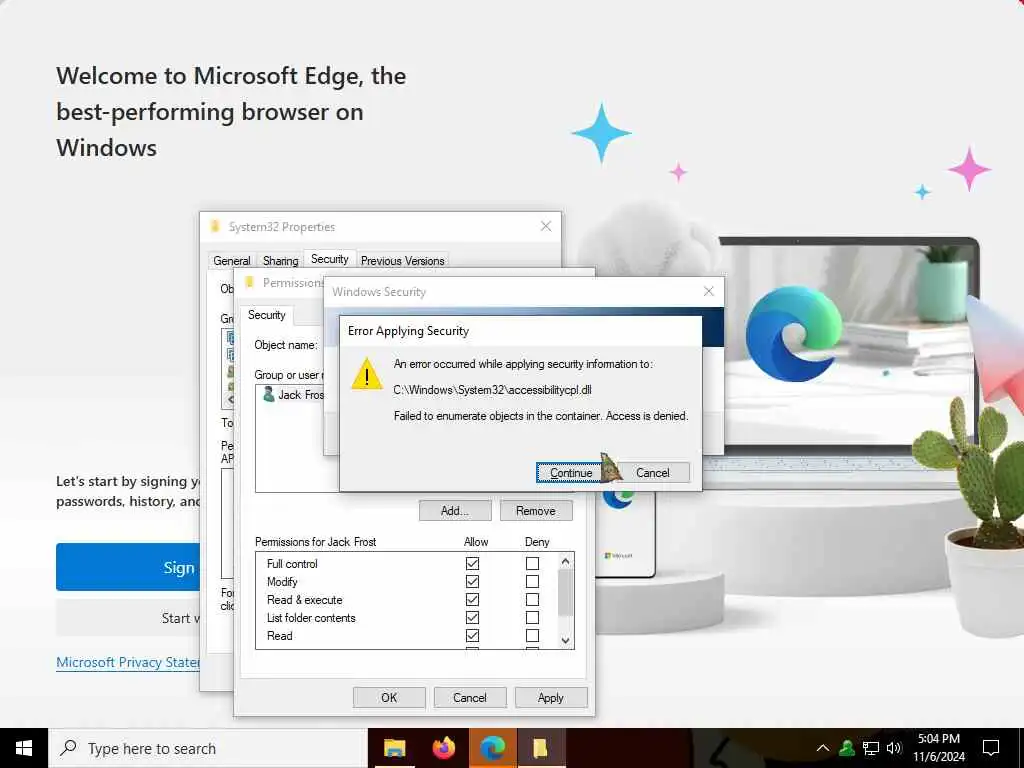Open the Microsoft Privacy Statement link

(x=128, y=662)
